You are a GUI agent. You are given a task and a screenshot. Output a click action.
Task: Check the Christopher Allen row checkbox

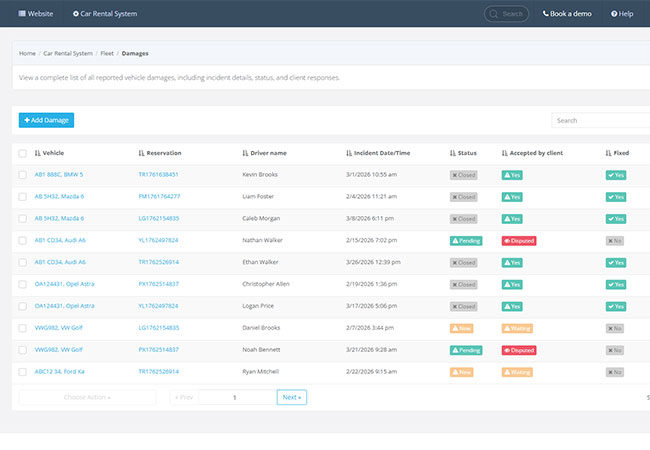[22, 284]
